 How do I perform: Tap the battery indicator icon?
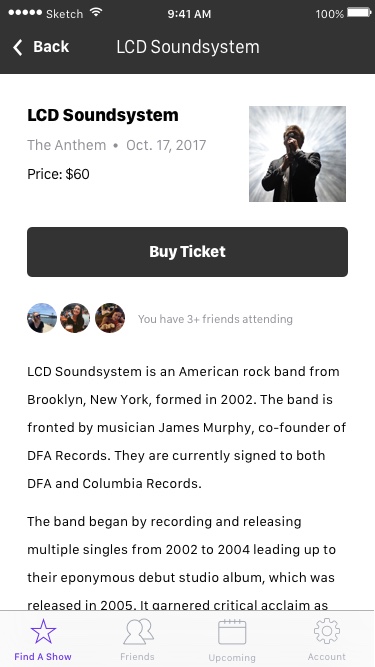359,13
